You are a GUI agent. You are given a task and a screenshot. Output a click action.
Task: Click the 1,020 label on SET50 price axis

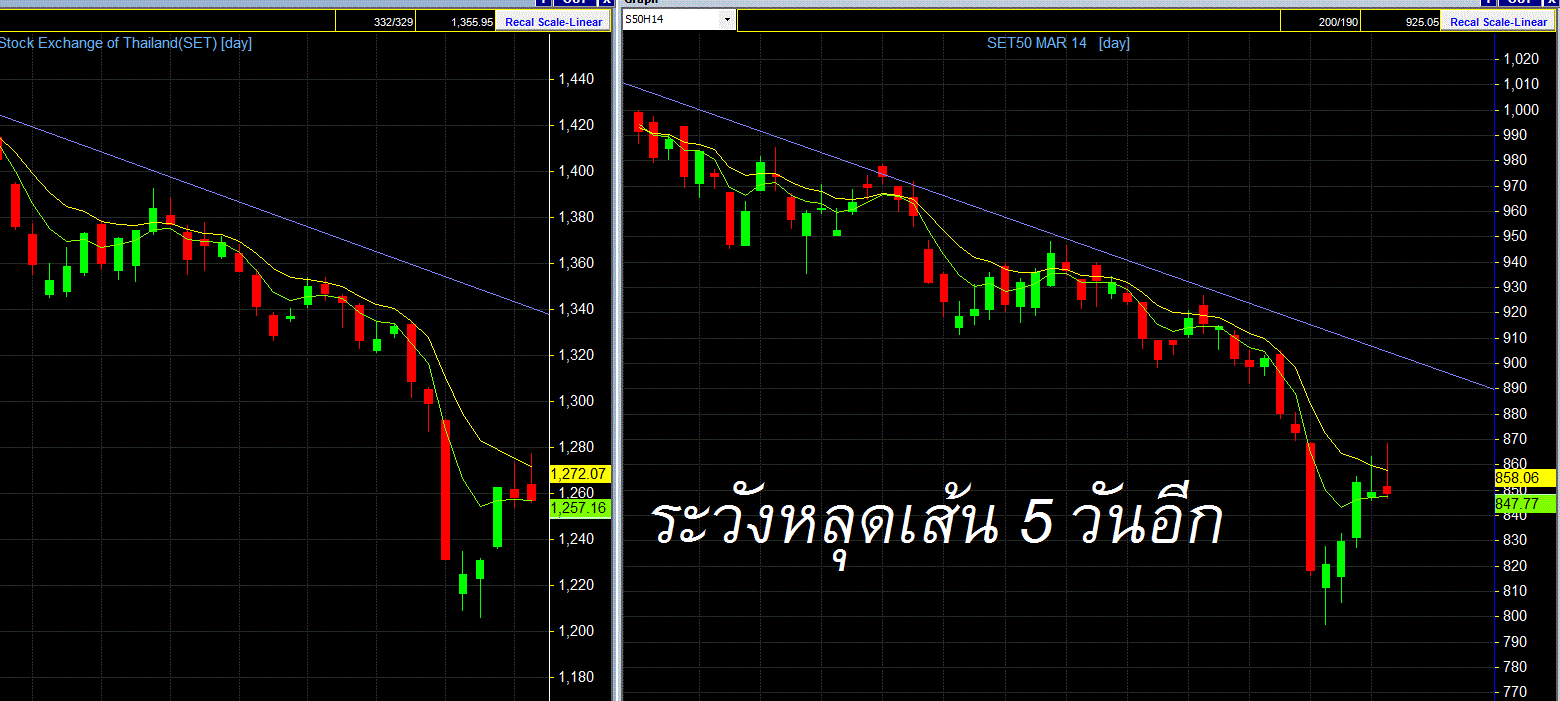tap(1521, 59)
